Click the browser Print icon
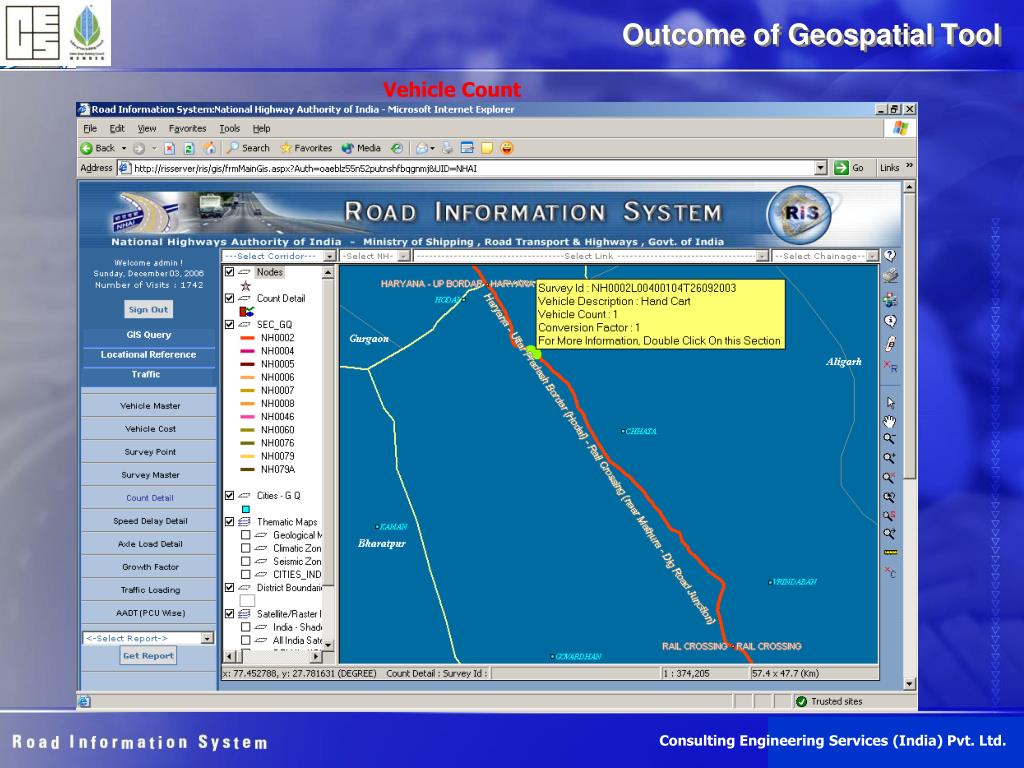This screenshot has height=768, width=1024. [x=447, y=148]
